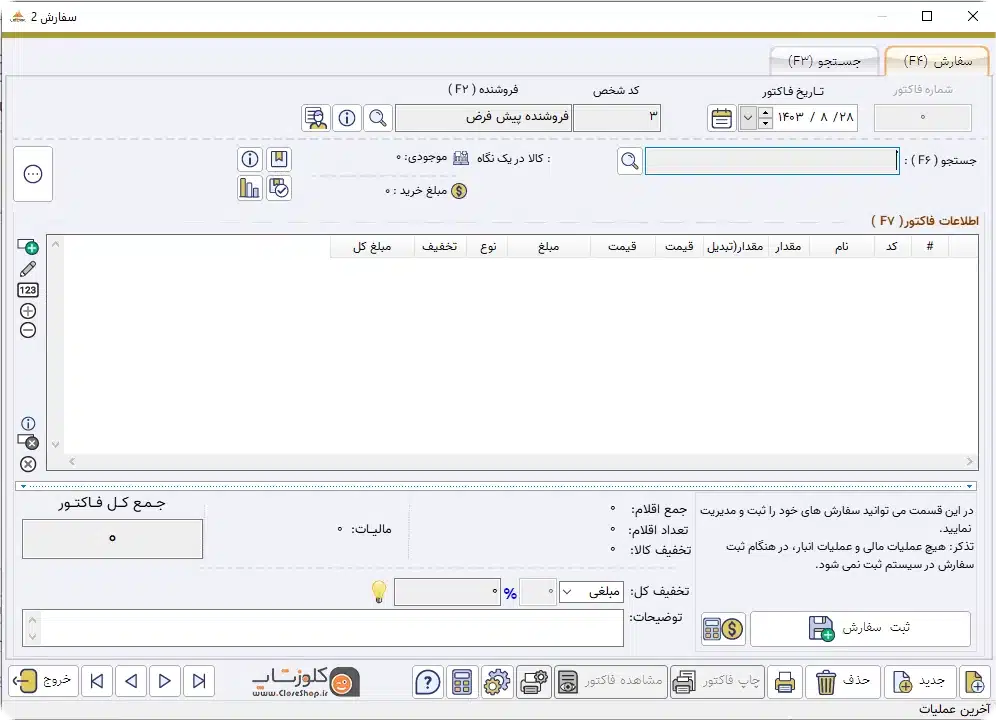Click the help question mark button
Screen dimensions: 996x720
tap(427, 683)
